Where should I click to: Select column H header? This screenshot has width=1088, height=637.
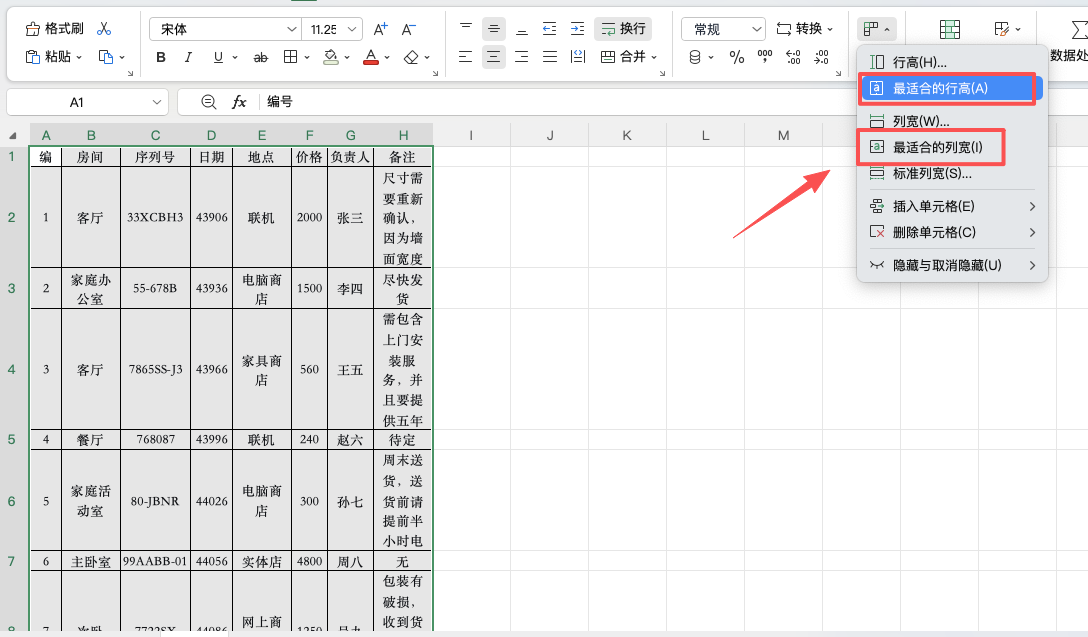point(403,135)
